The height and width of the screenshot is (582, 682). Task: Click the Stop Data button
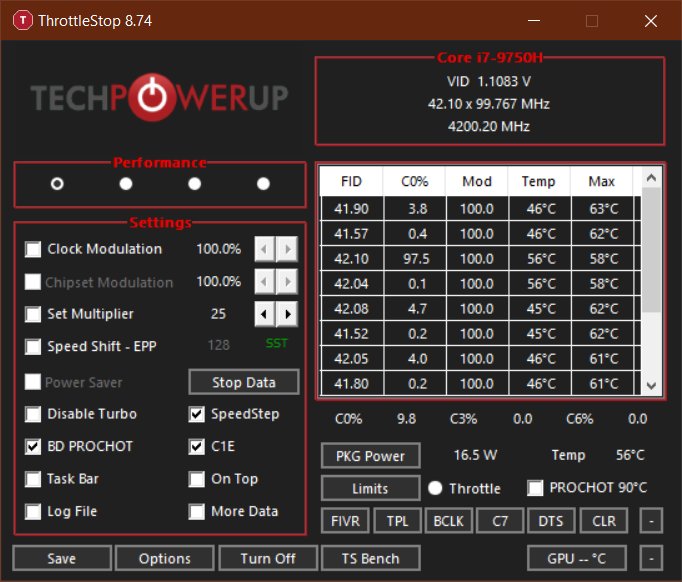pyautogui.click(x=244, y=382)
